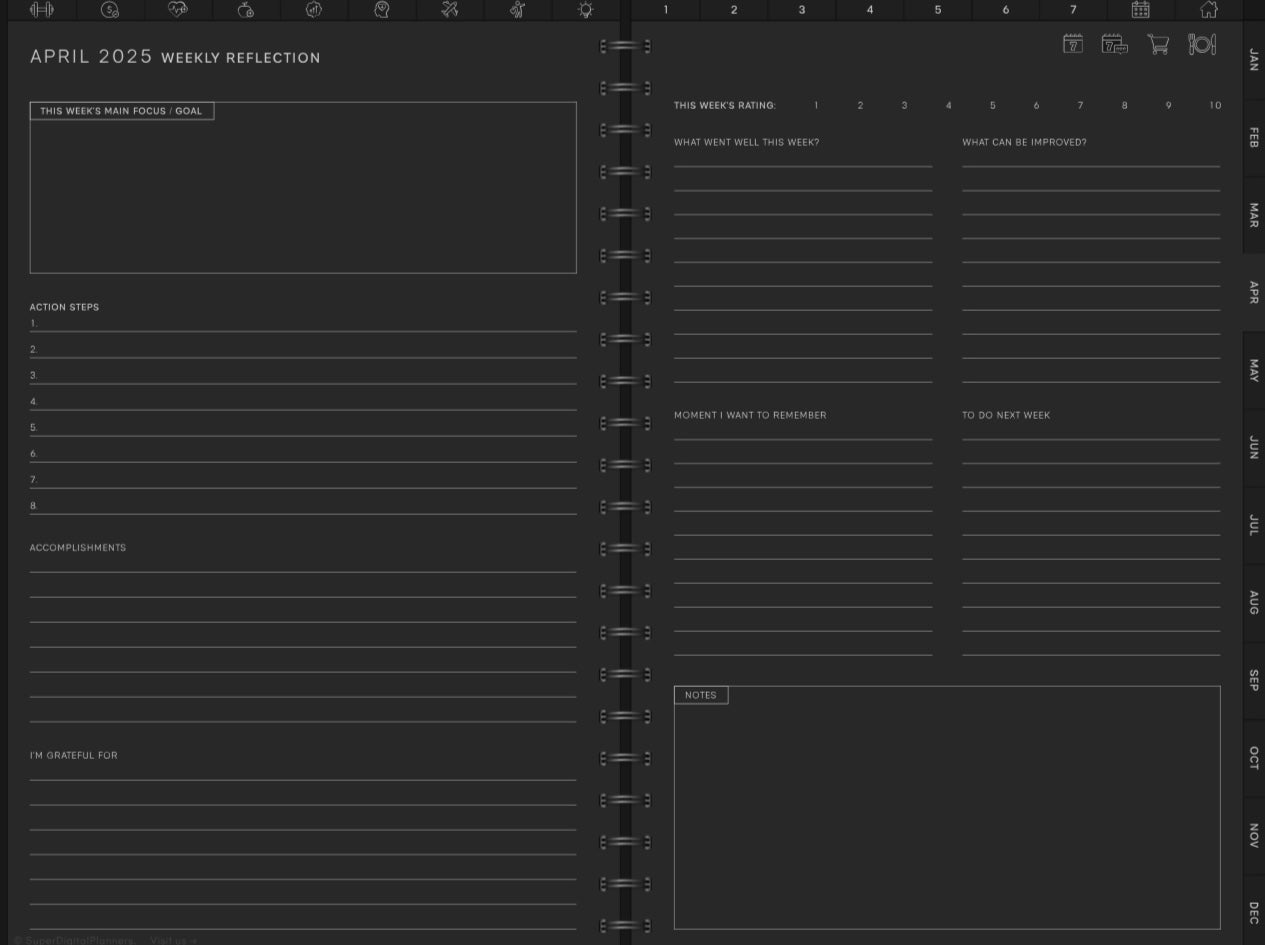The height and width of the screenshot is (945, 1265).
Task: Switch to the JAN month tab
Action: click(x=1253, y=59)
